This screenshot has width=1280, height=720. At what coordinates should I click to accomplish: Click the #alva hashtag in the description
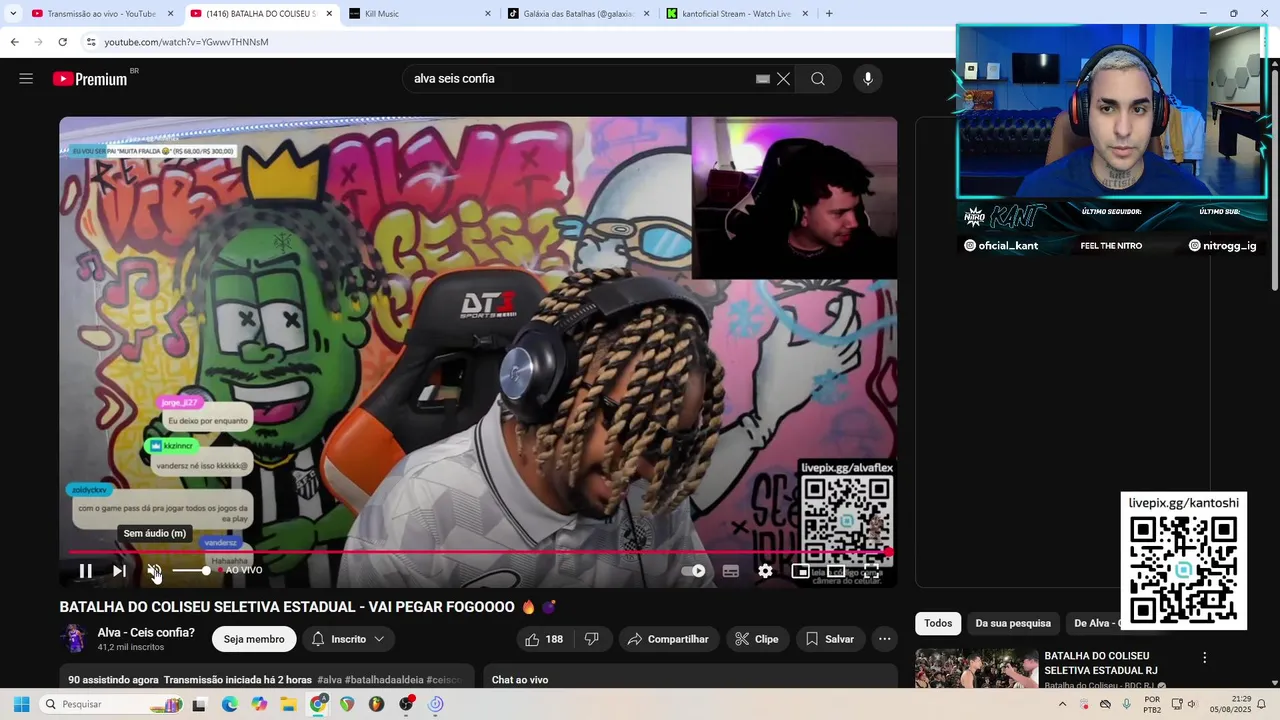[331, 680]
